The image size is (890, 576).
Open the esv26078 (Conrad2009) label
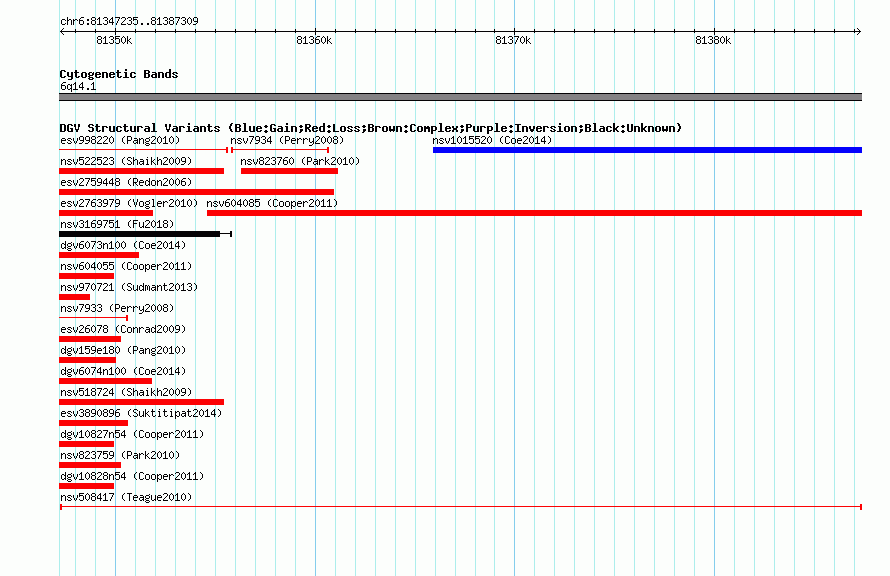click(x=123, y=329)
